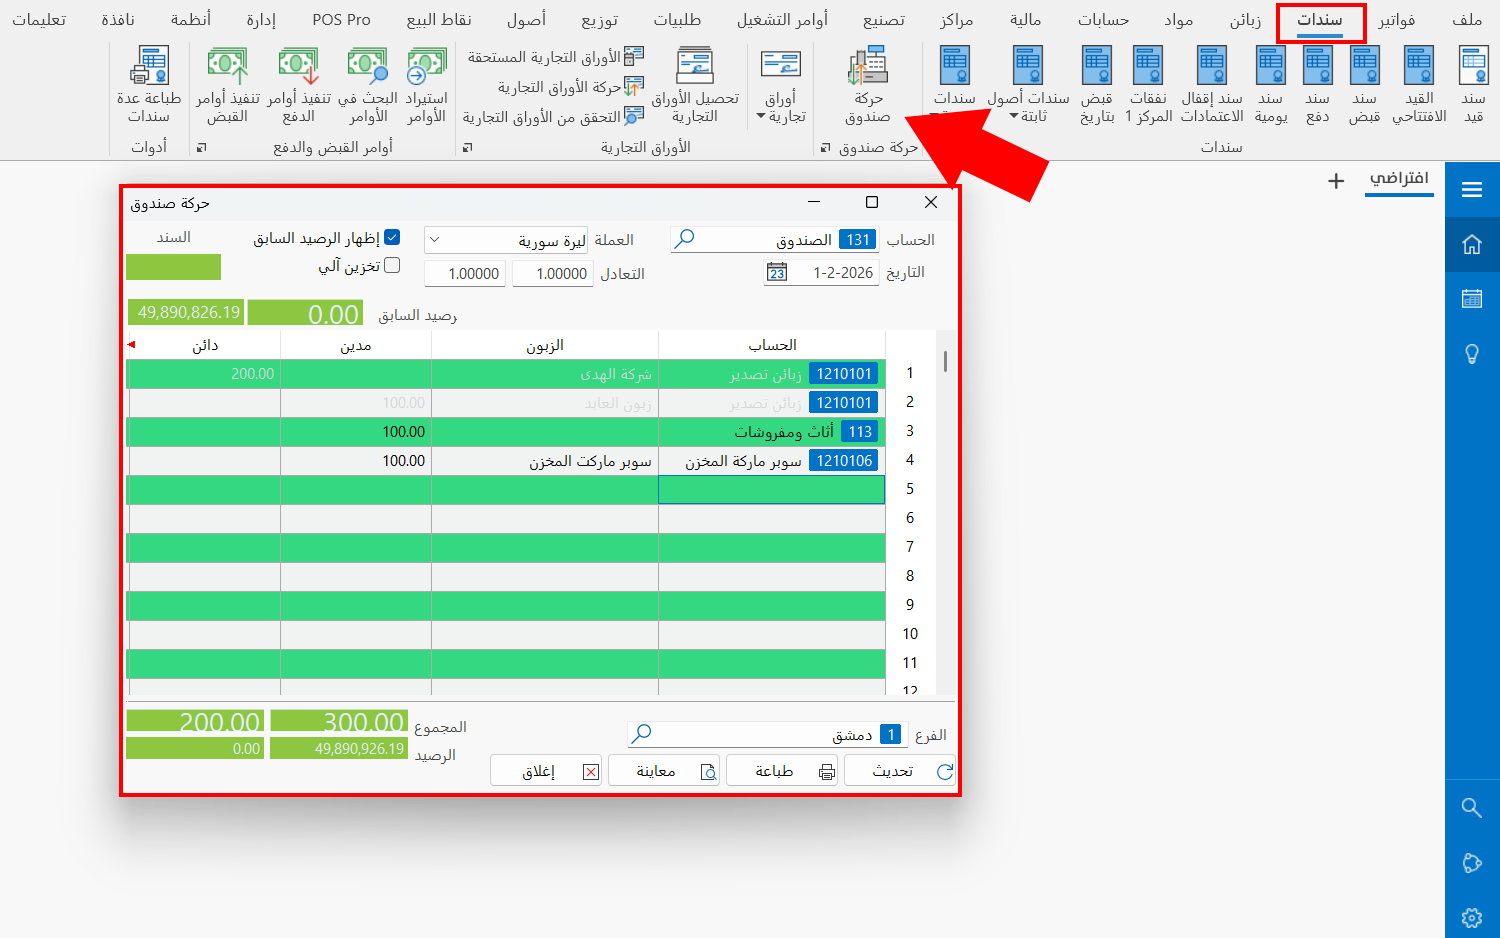
Task: Open طباعة عدة سندات tool
Action: pyautogui.click(x=149, y=85)
